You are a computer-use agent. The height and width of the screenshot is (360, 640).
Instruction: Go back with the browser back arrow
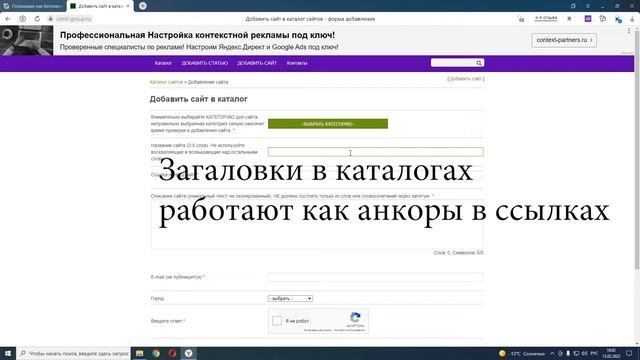[x=8, y=19]
